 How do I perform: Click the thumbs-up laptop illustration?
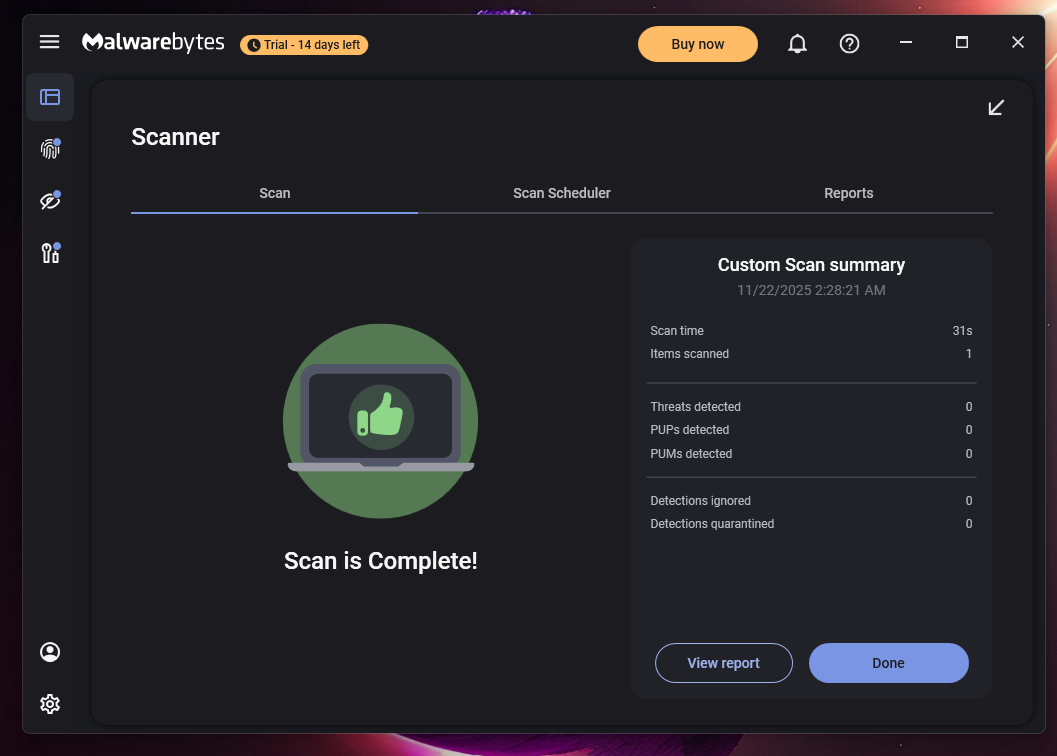coord(381,421)
